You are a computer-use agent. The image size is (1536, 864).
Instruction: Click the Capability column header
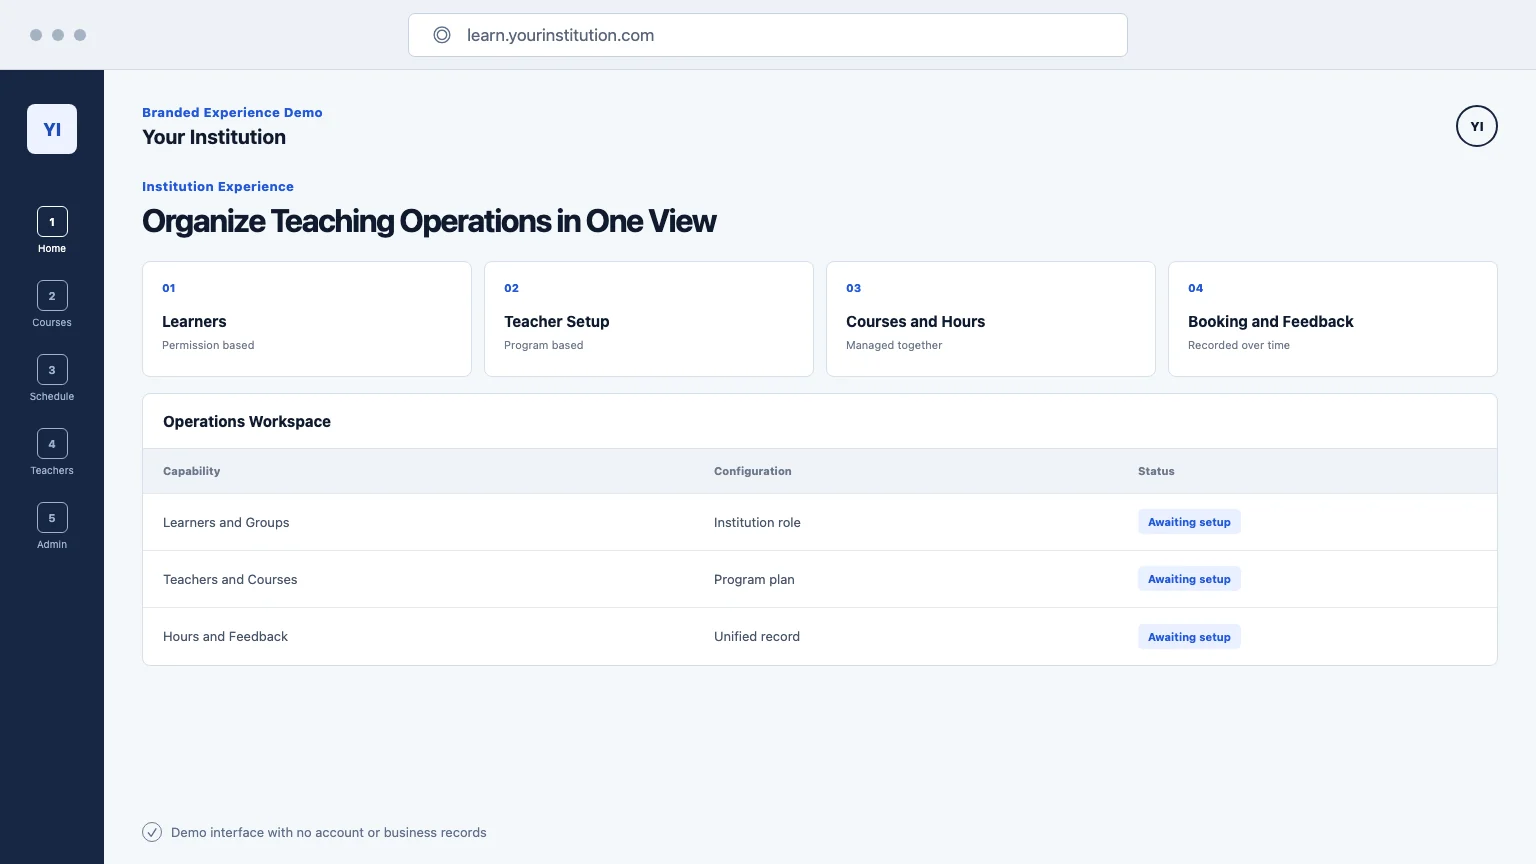pyautogui.click(x=192, y=471)
